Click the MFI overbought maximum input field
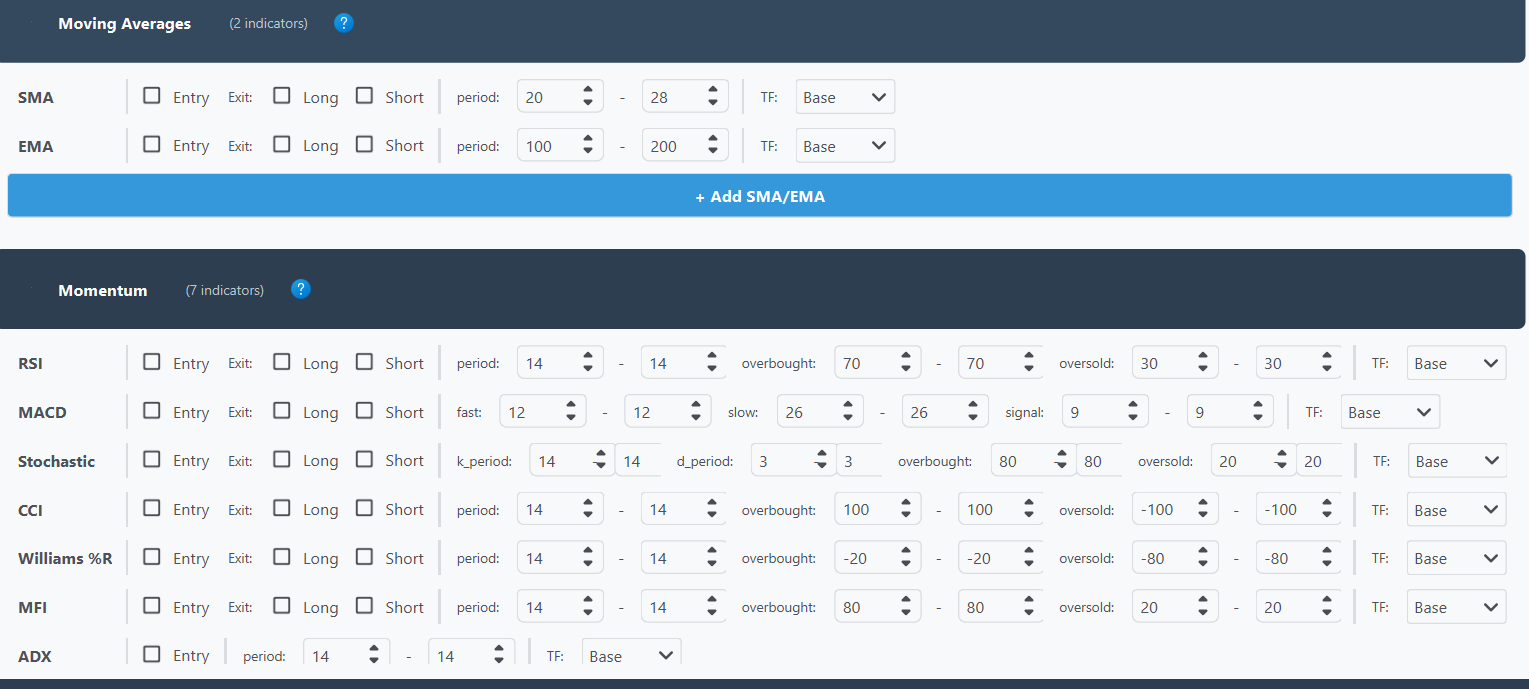The height and width of the screenshot is (689, 1529). click(990, 607)
